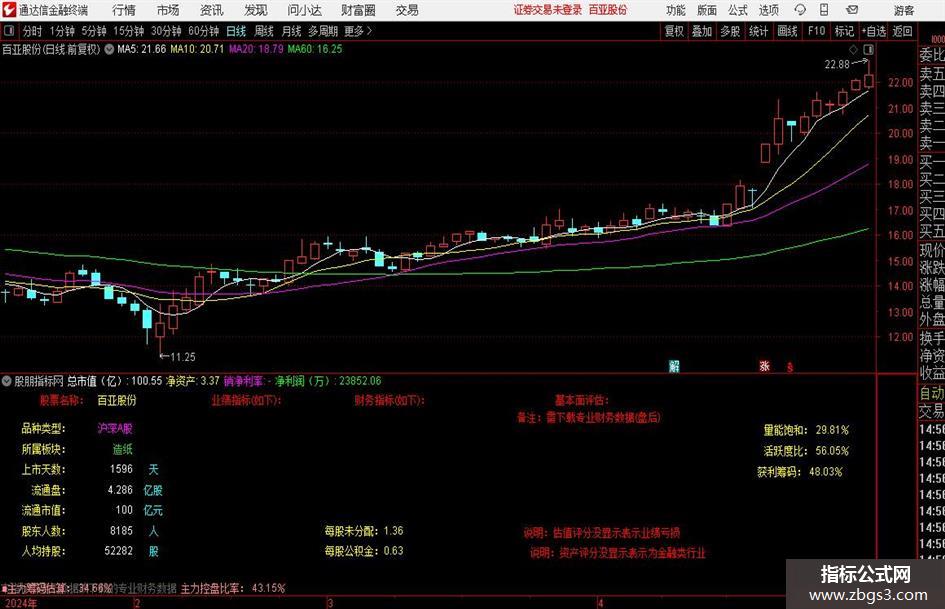Click the 获利筹码 48.03% value
Image resolution: width=945 pixels, height=609 pixels.
(826, 472)
